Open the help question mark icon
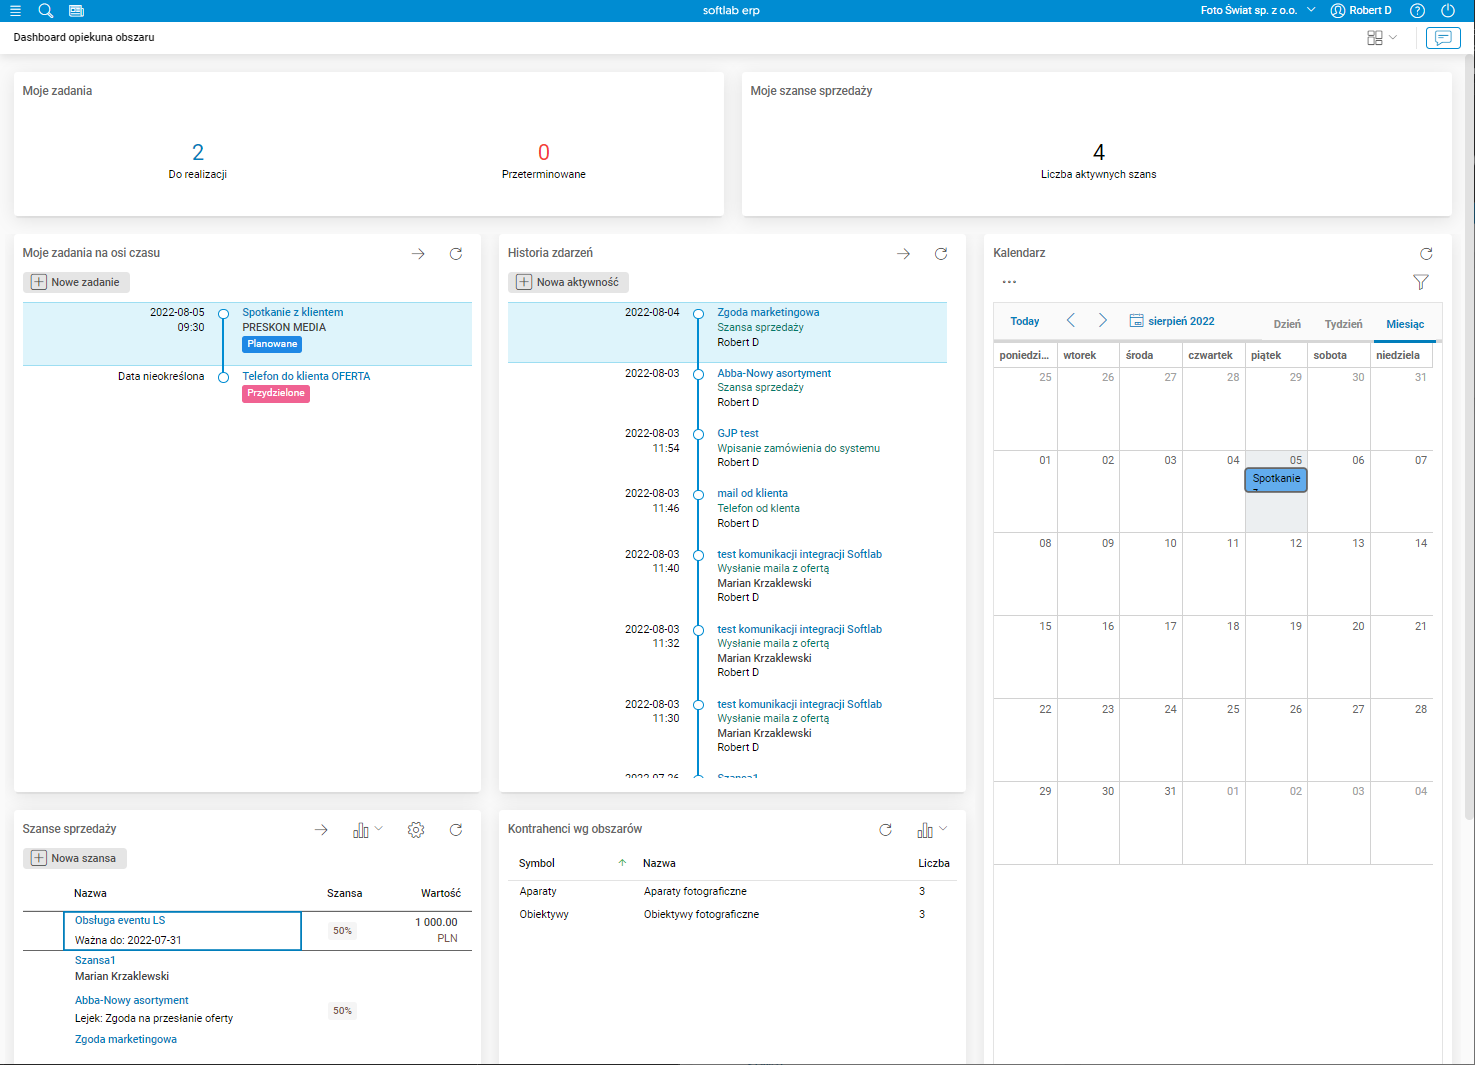Screen dimensions: 1475x1065 click(1417, 10)
